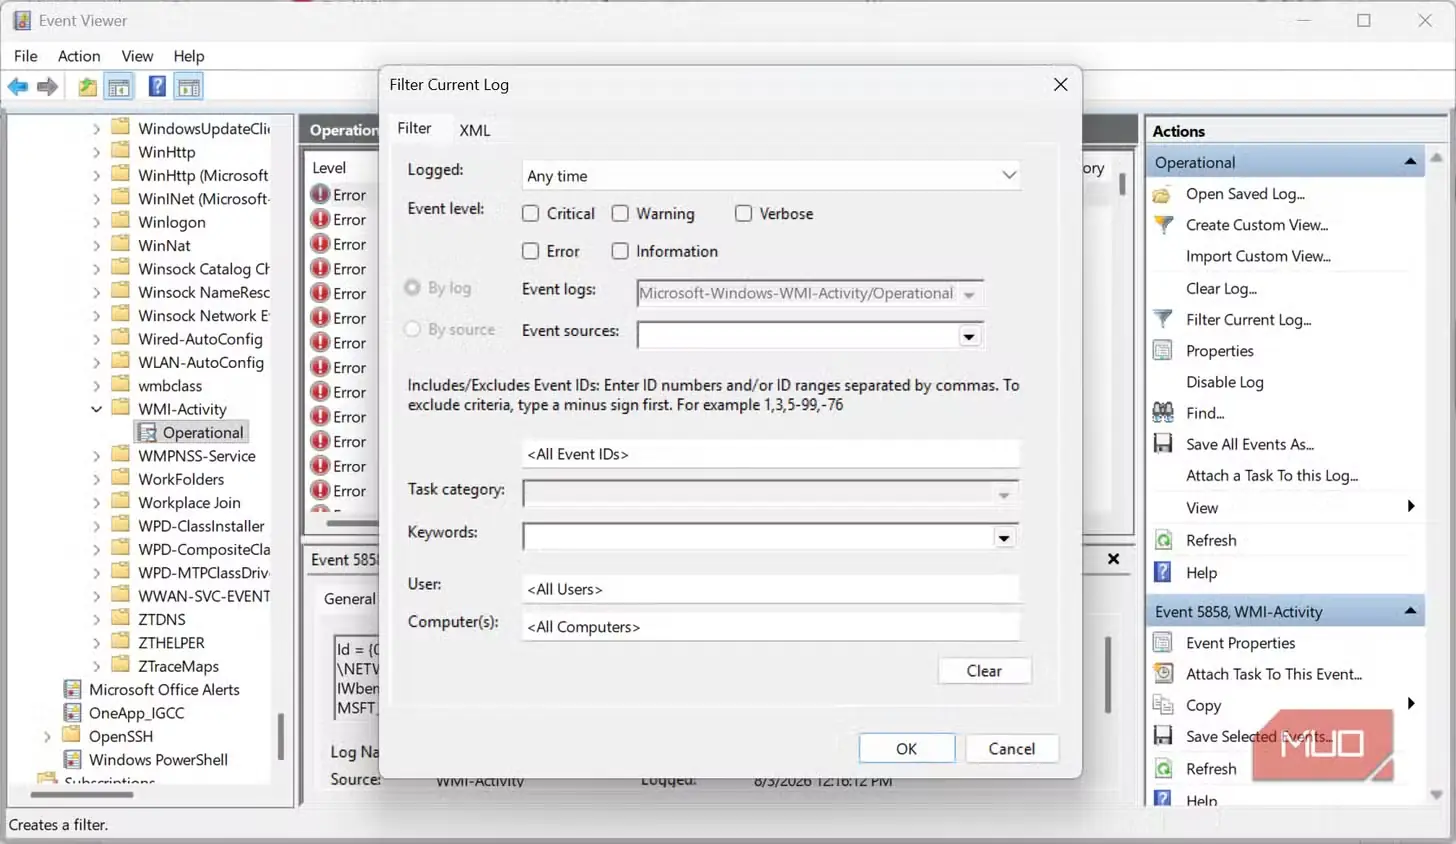1456x844 pixels.
Task: Switch to the Filter tab
Action: 414,128
